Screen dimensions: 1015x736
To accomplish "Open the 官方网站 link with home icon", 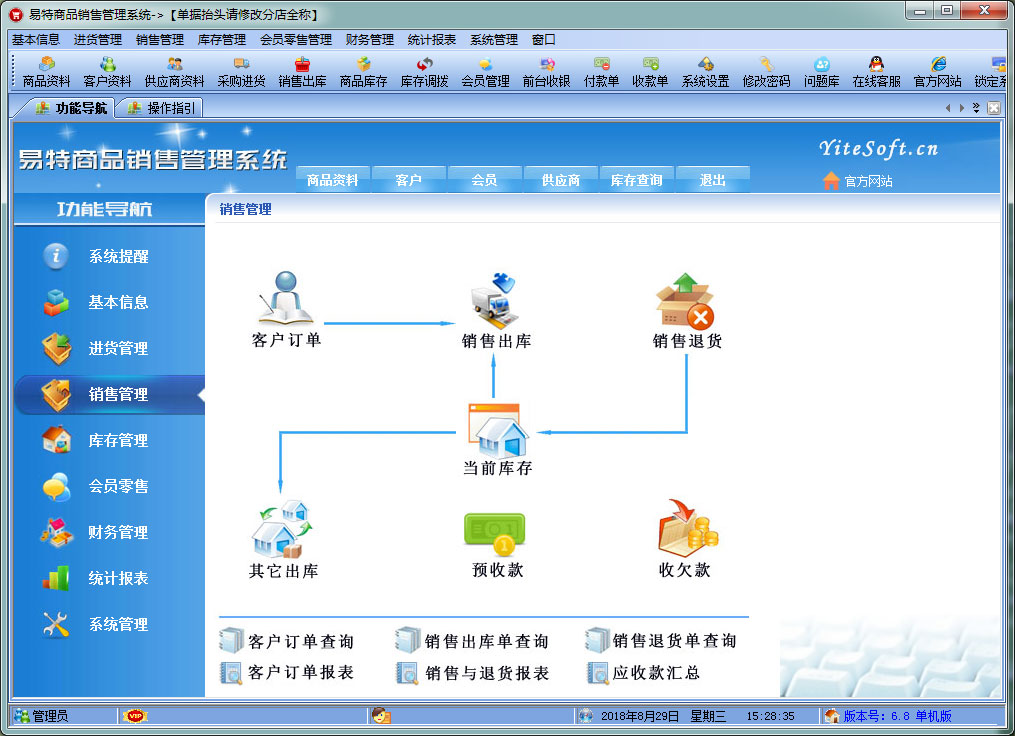I will [858, 181].
